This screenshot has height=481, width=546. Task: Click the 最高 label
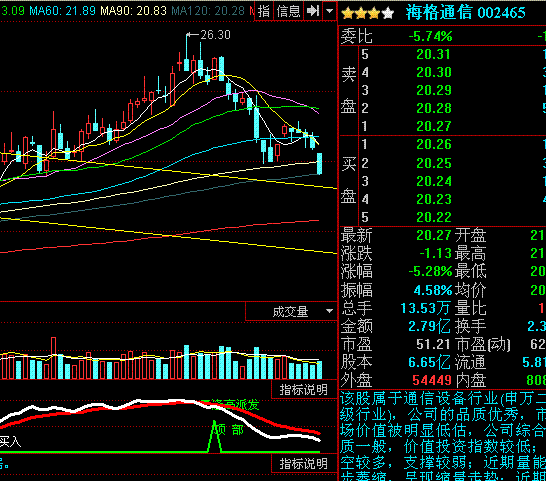tap(470, 254)
